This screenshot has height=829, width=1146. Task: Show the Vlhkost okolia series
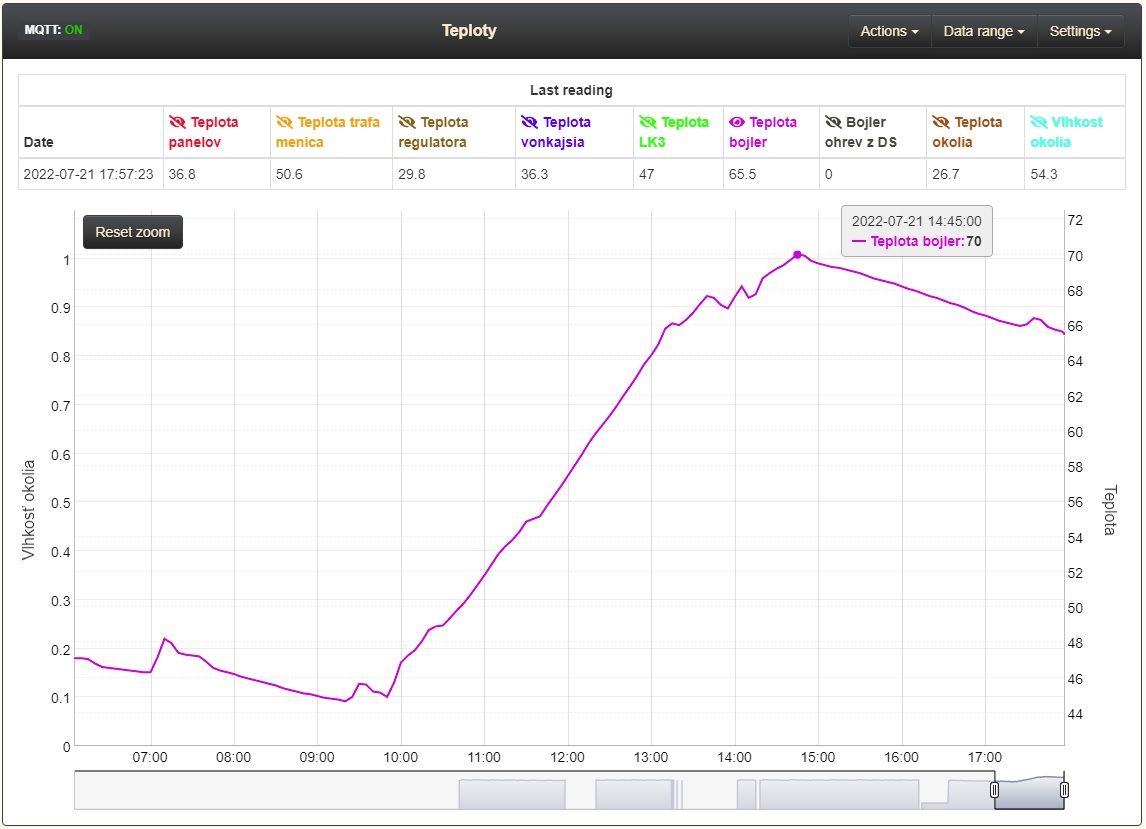point(1038,122)
